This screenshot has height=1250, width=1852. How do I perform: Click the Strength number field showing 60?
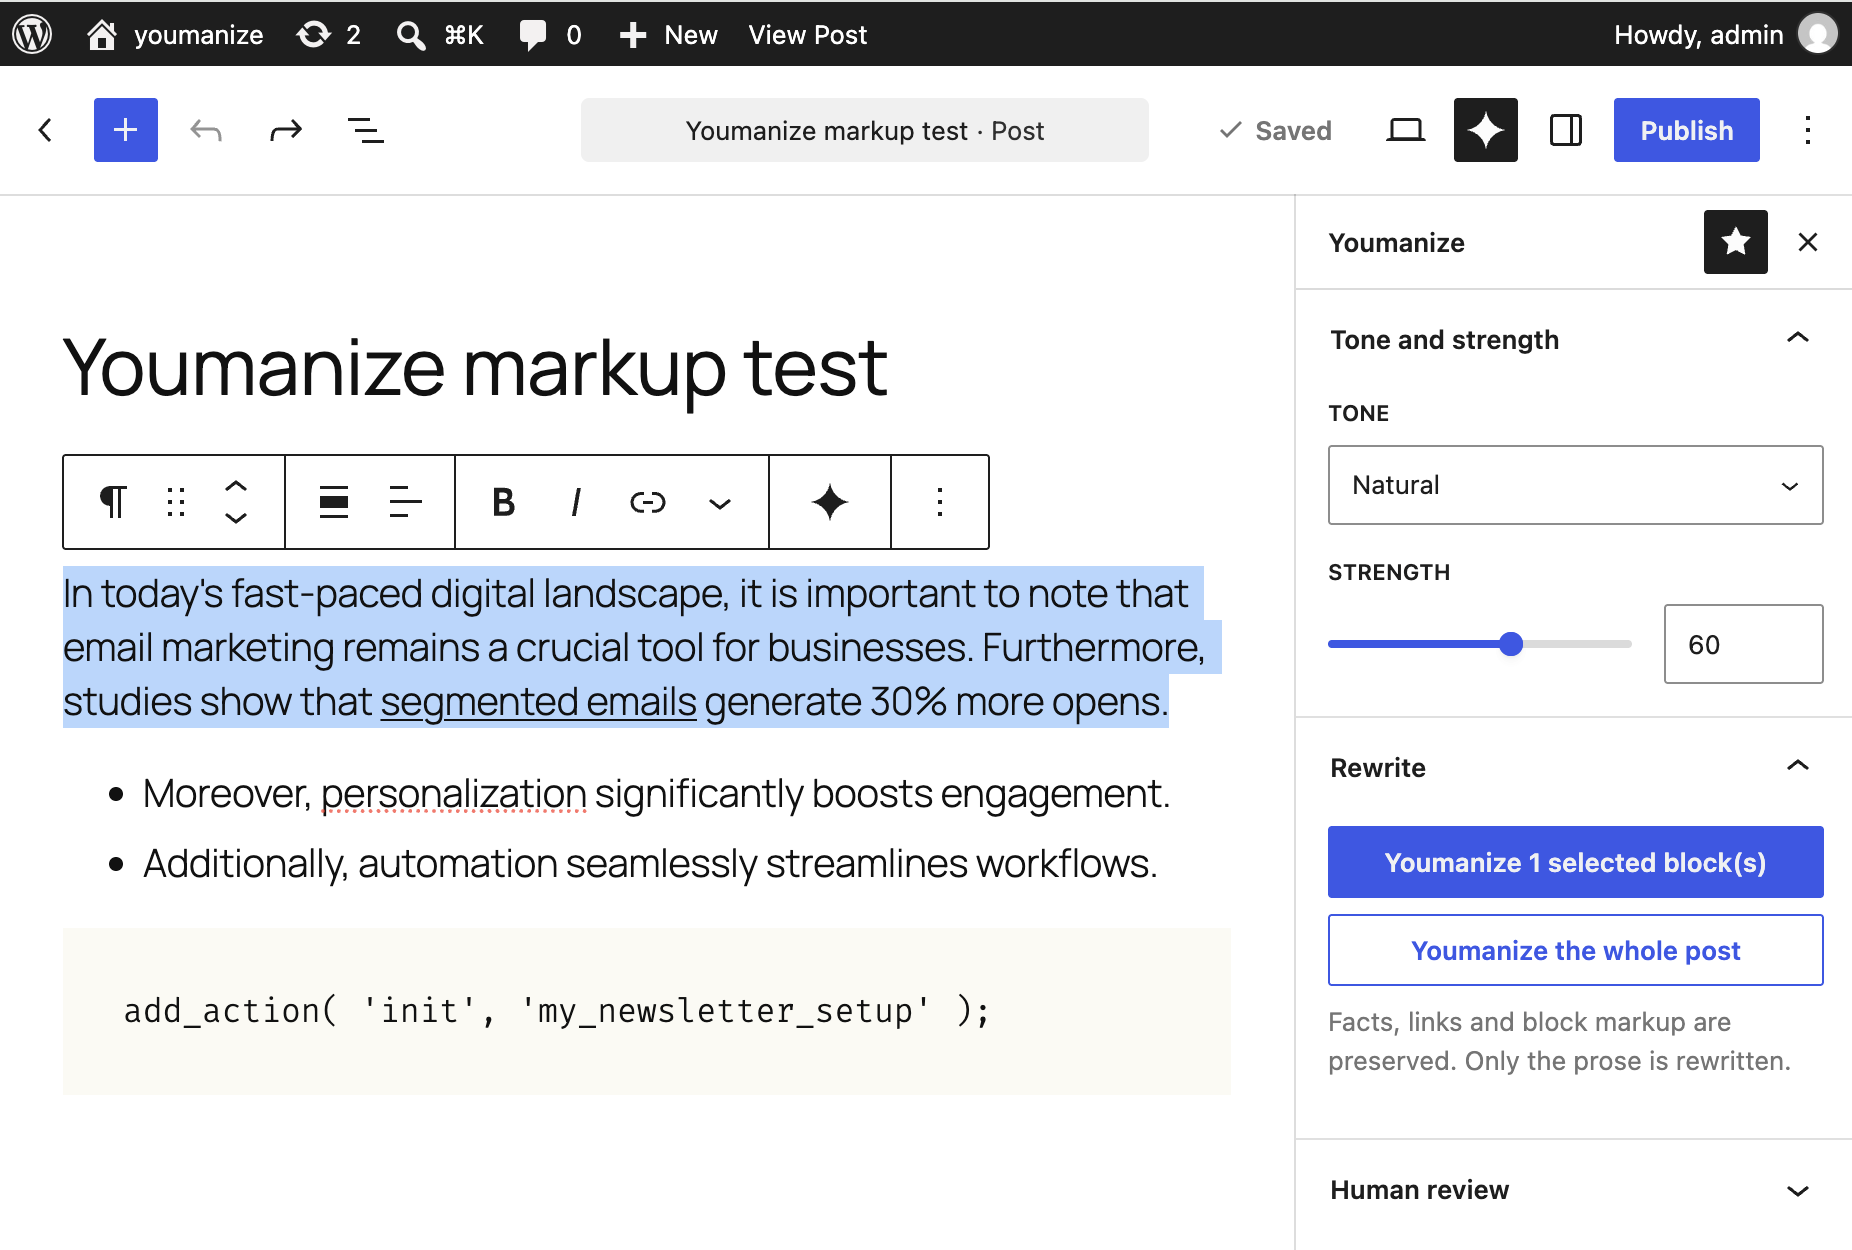pos(1744,644)
